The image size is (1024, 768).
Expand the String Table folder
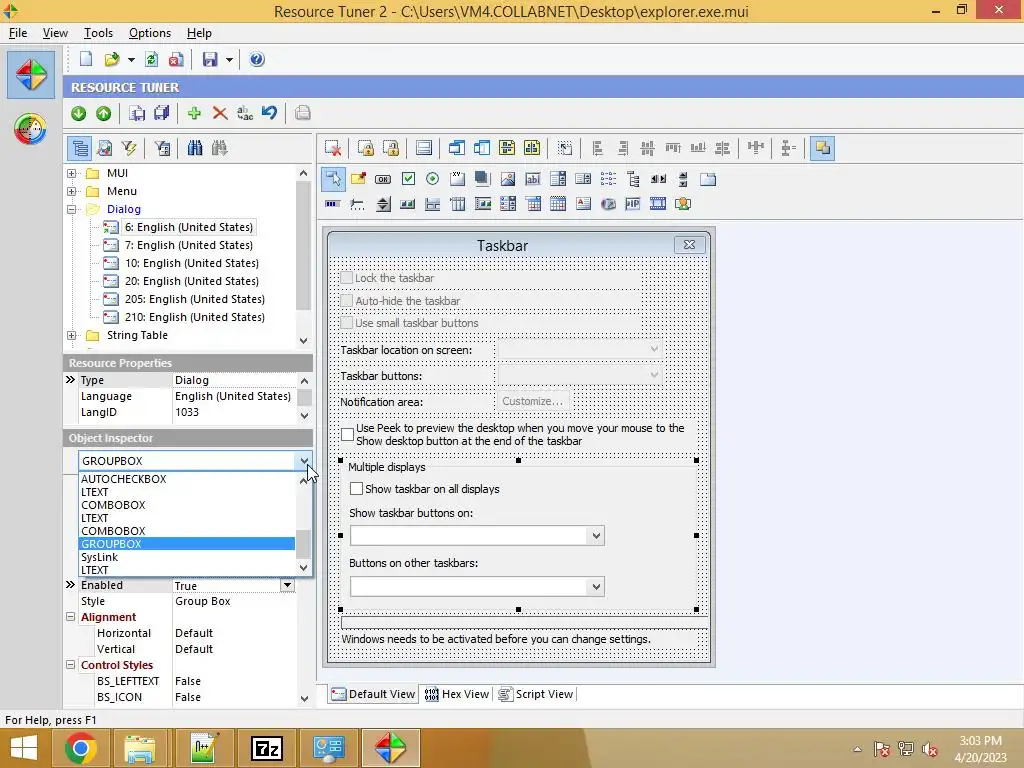(x=72, y=335)
